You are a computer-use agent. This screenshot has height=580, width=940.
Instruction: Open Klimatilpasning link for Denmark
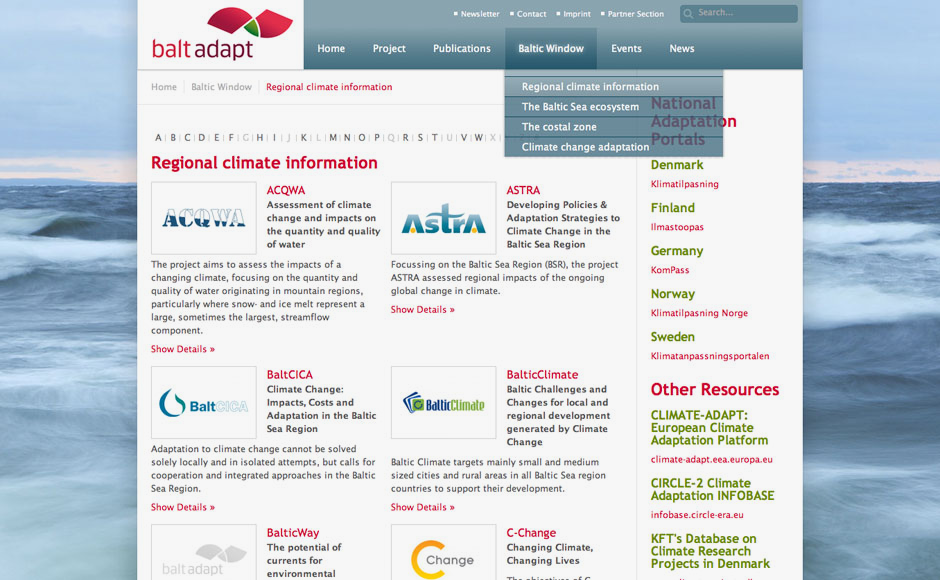coord(684,184)
